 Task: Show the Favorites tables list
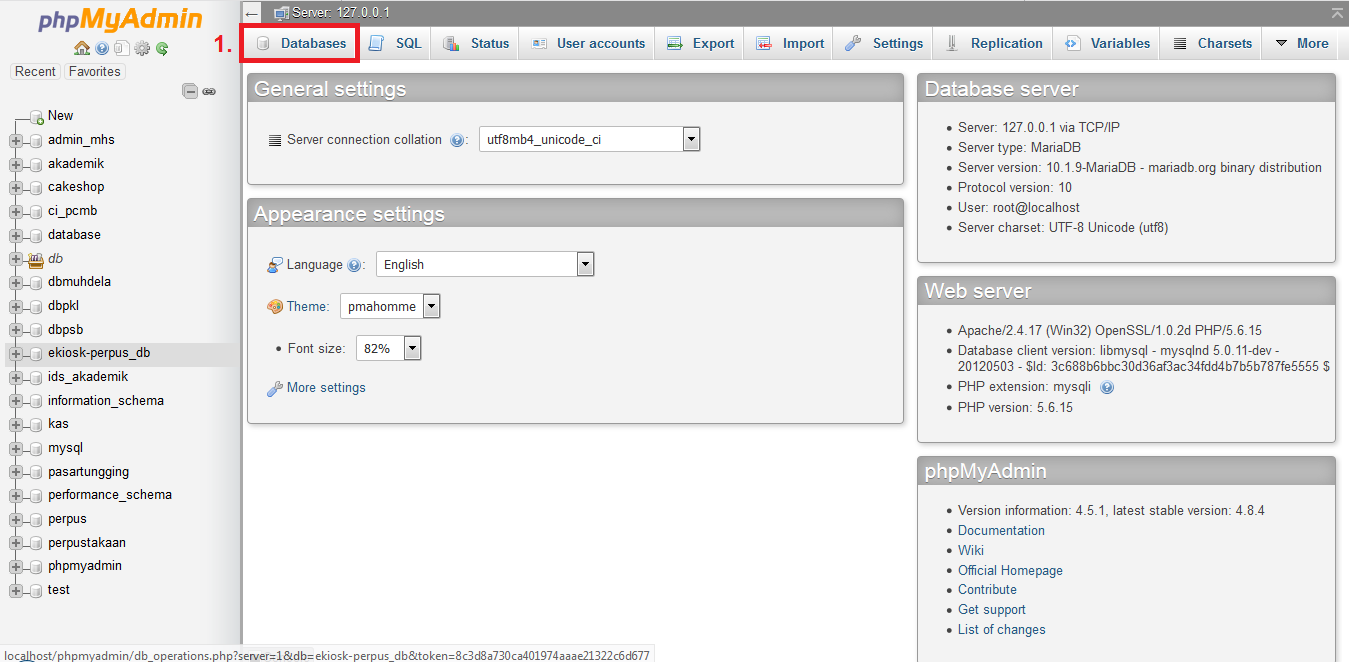click(95, 72)
